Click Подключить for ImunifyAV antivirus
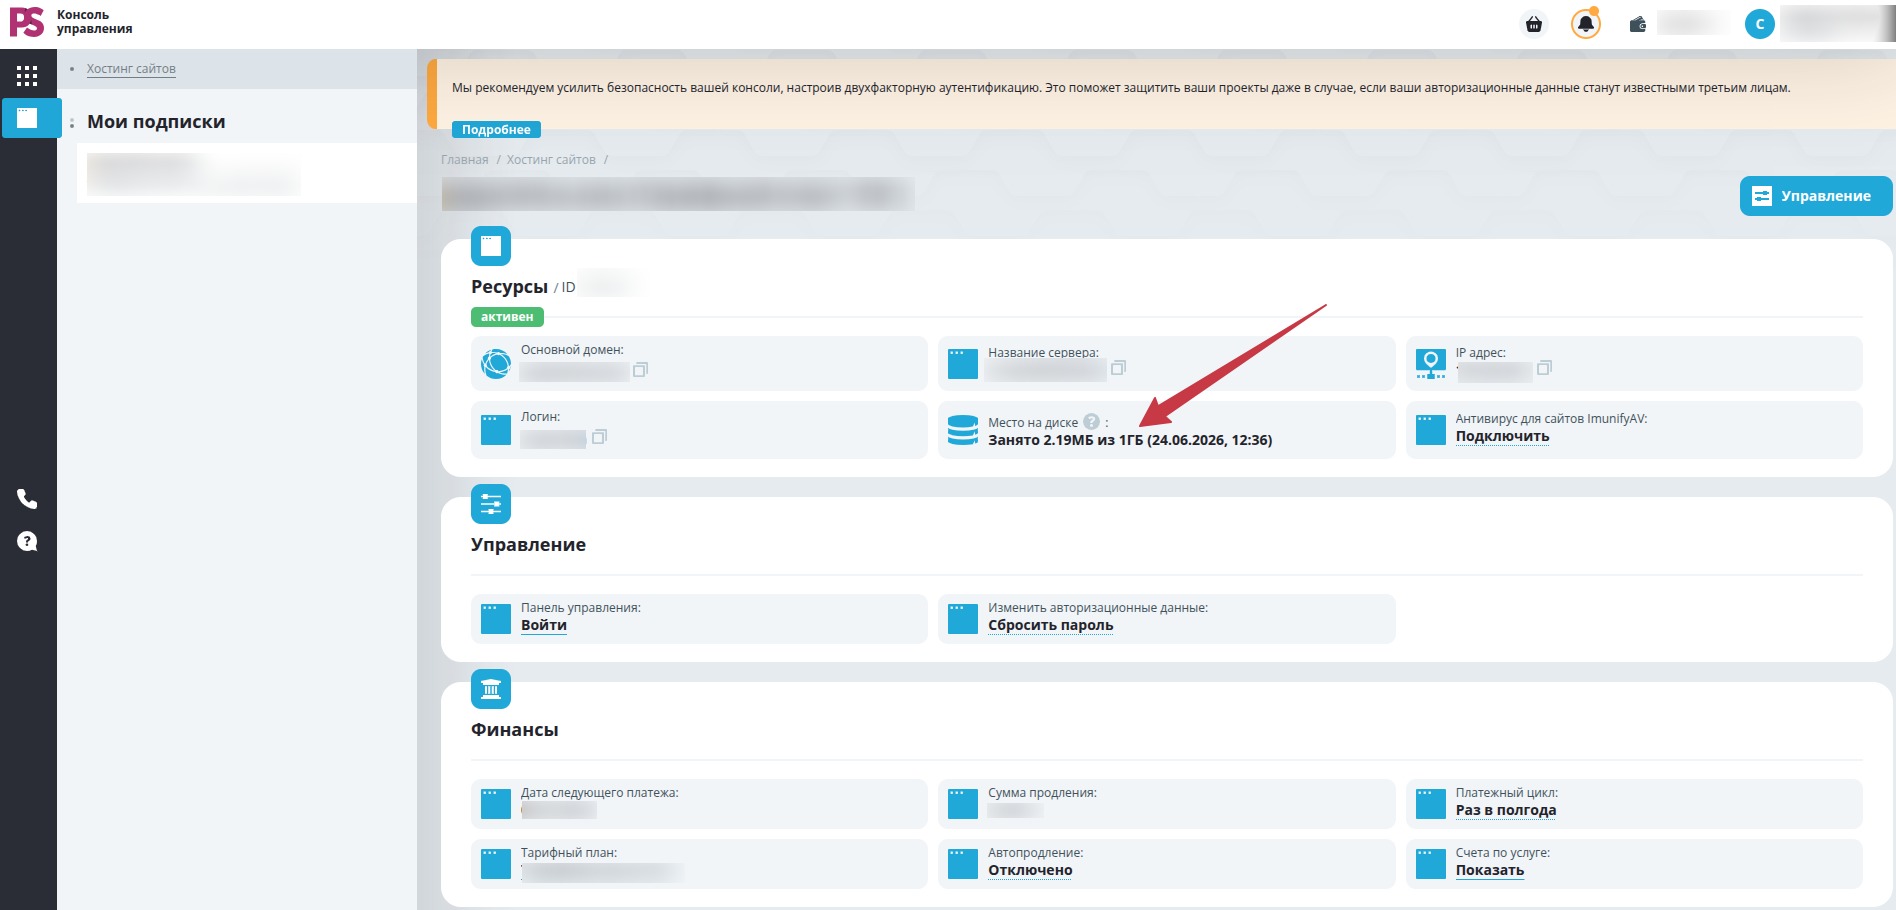The height and width of the screenshot is (910, 1896). point(1502,436)
